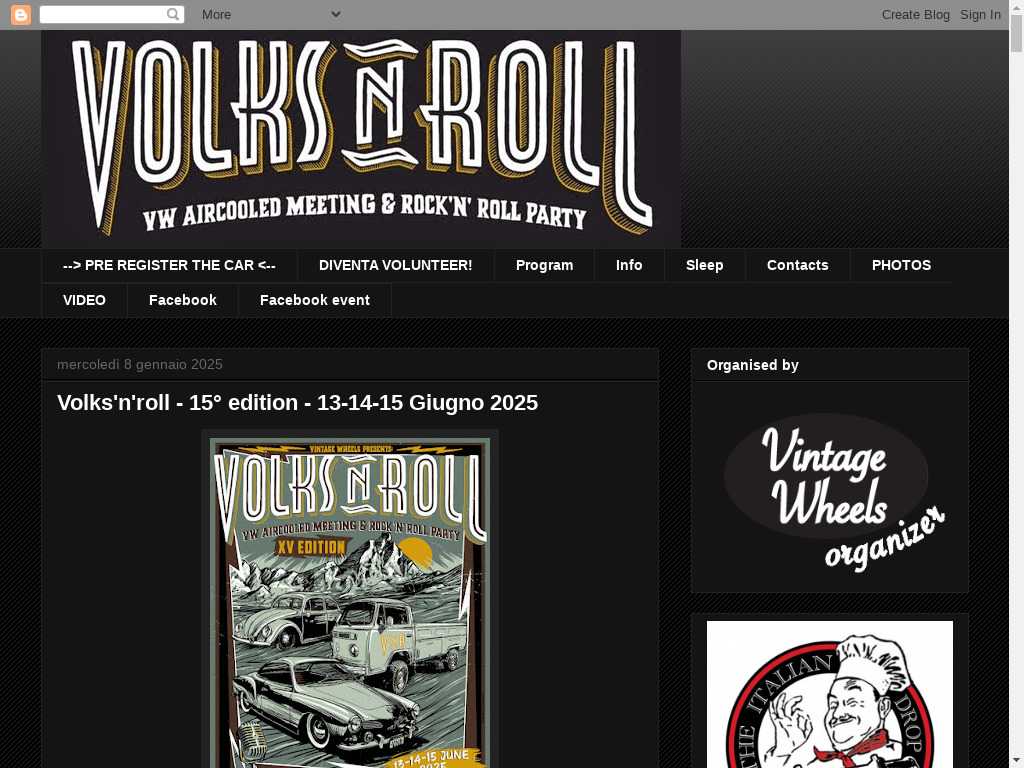Open the PRE REGISTER THE CAR page

tap(169, 265)
